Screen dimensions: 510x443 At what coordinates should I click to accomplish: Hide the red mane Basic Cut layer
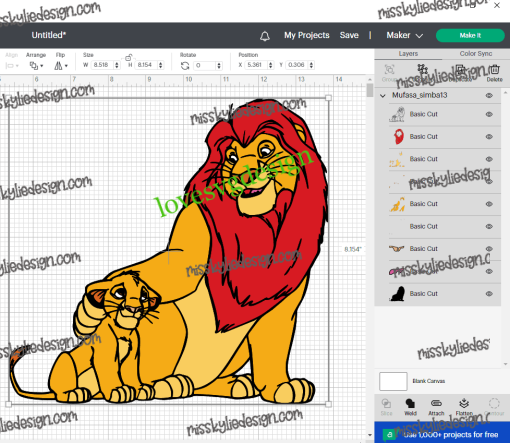coord(489,137)
